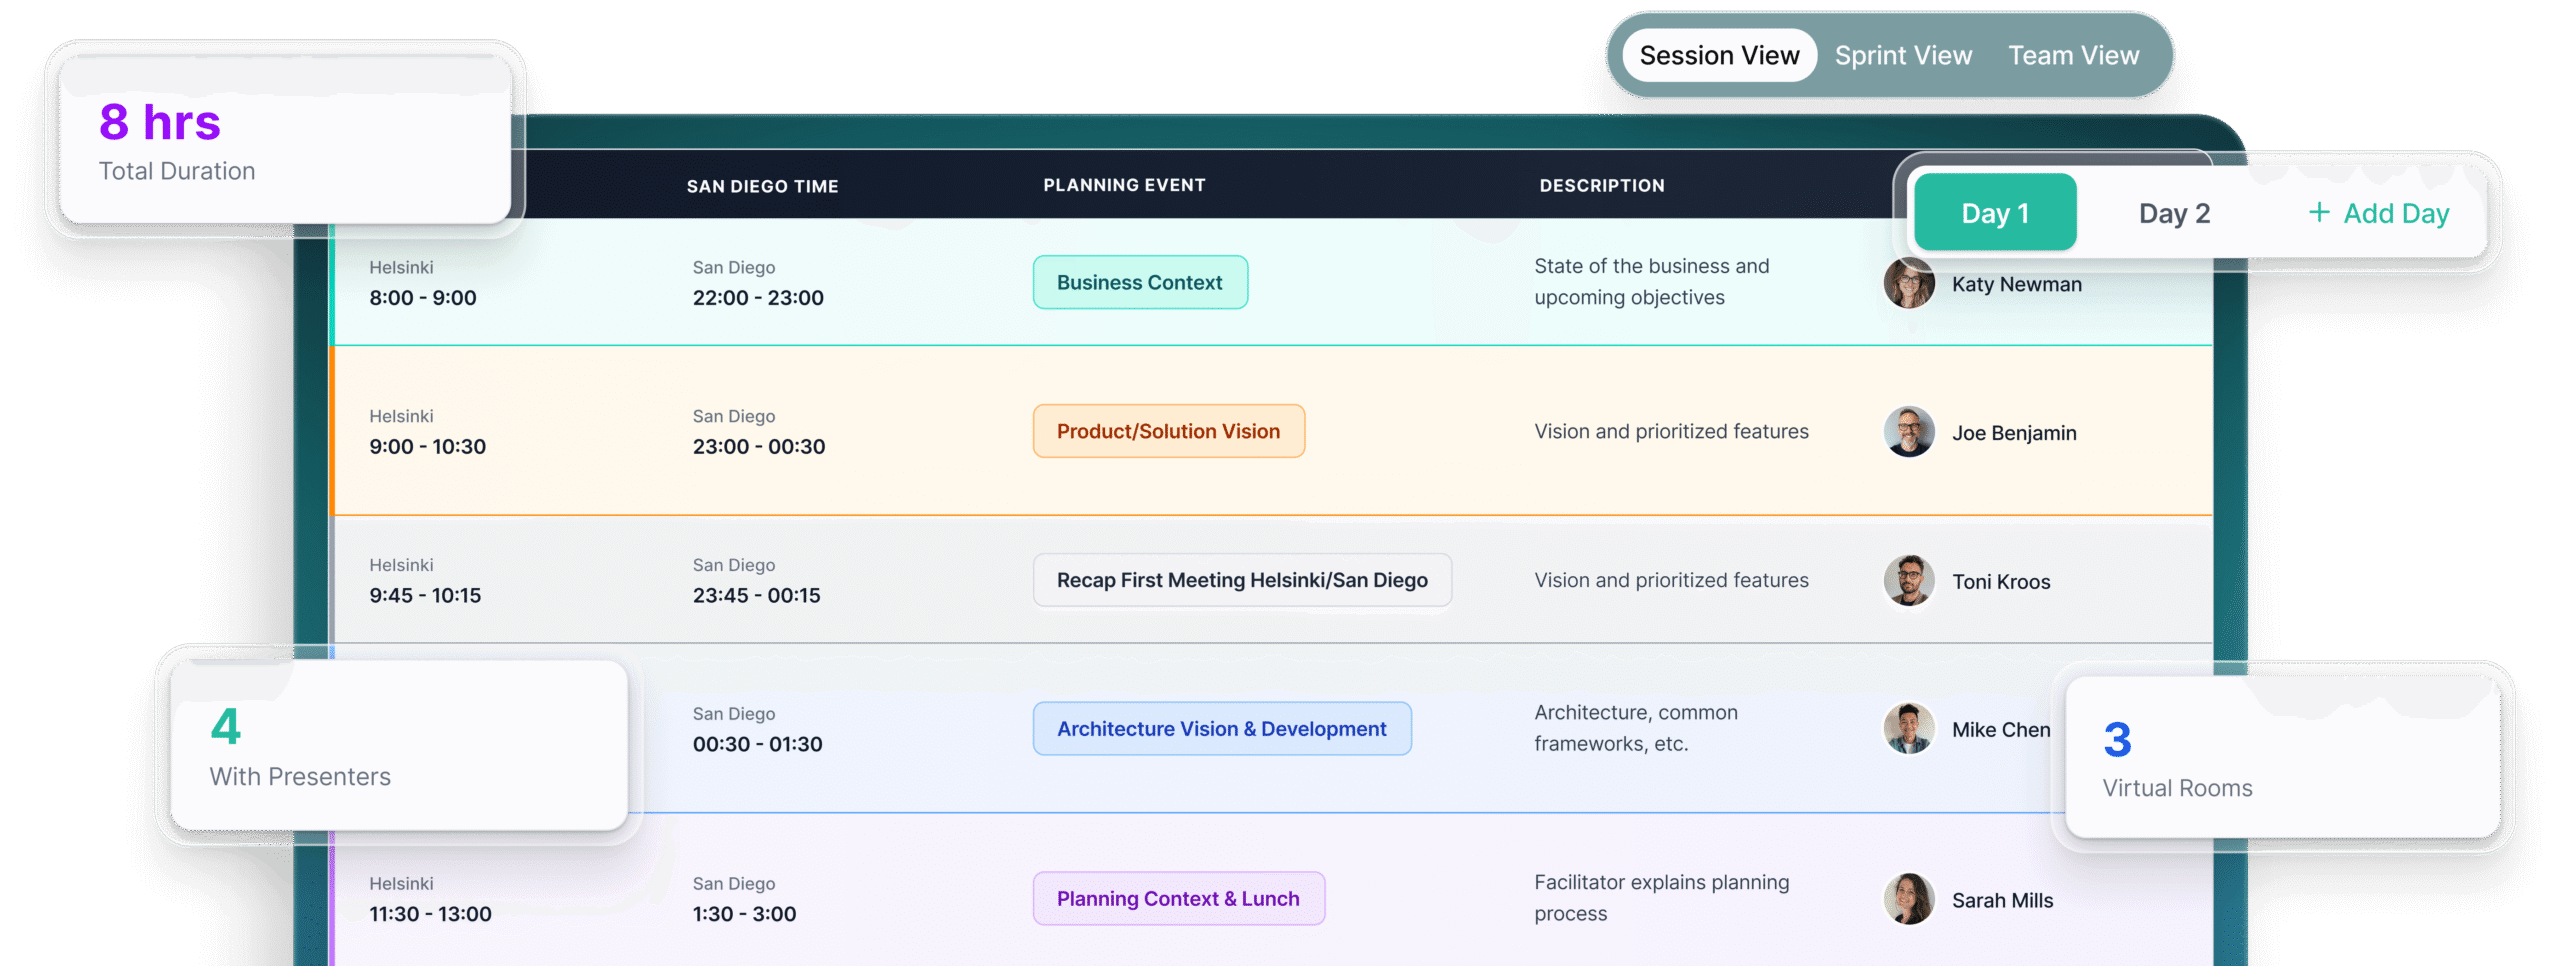
Task: Open the 3 Virtual Rooms card
Action: click(2282, 758)
